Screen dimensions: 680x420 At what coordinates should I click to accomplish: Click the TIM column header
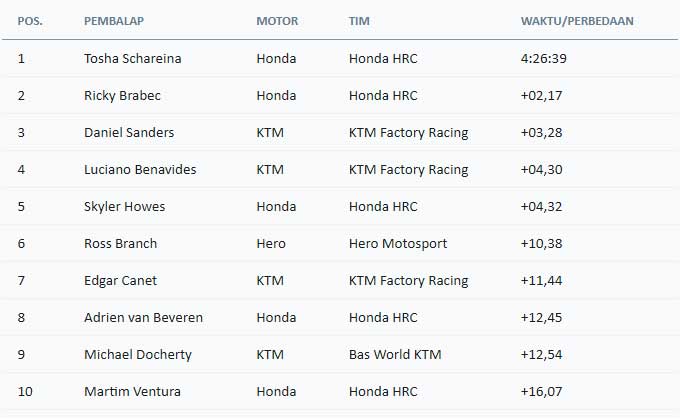[358, 20]
